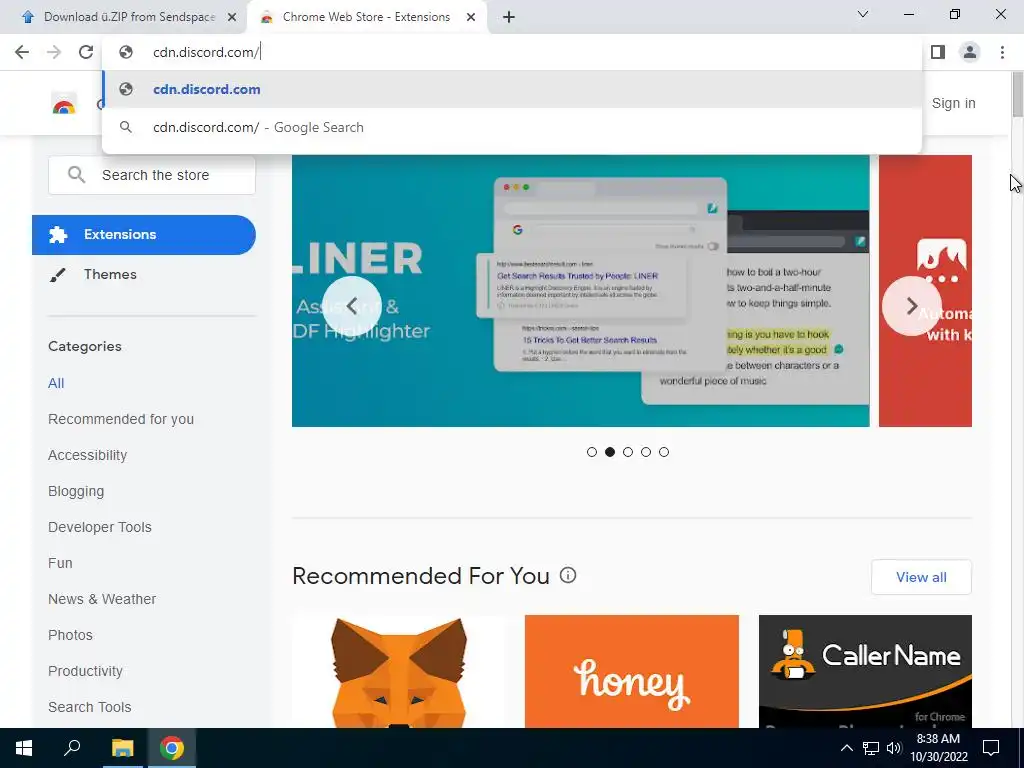
Task: Open Chrome's three-dot menu
Action: click(x=1002, y=52)
